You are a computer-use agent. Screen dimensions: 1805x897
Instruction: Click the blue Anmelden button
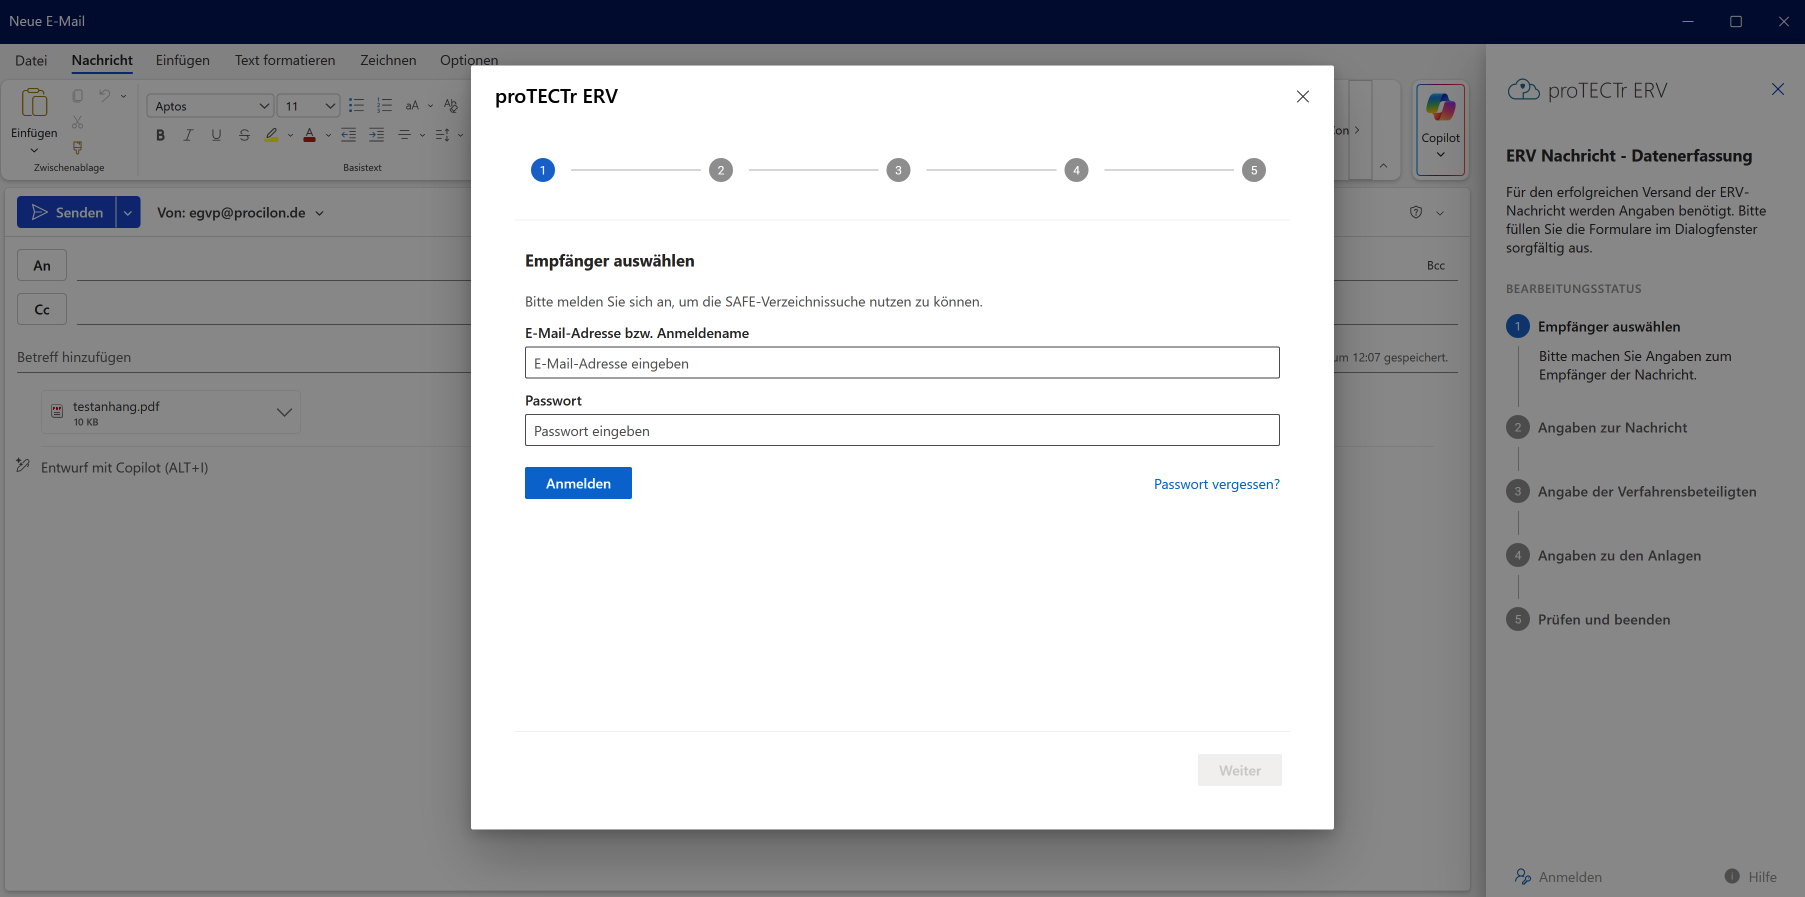578,483
